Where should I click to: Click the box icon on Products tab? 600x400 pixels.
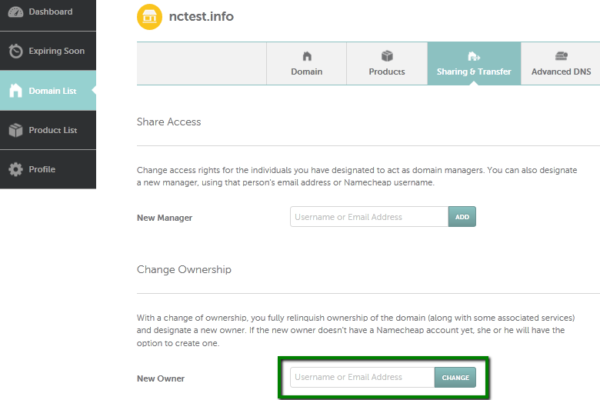coord(387,56)
